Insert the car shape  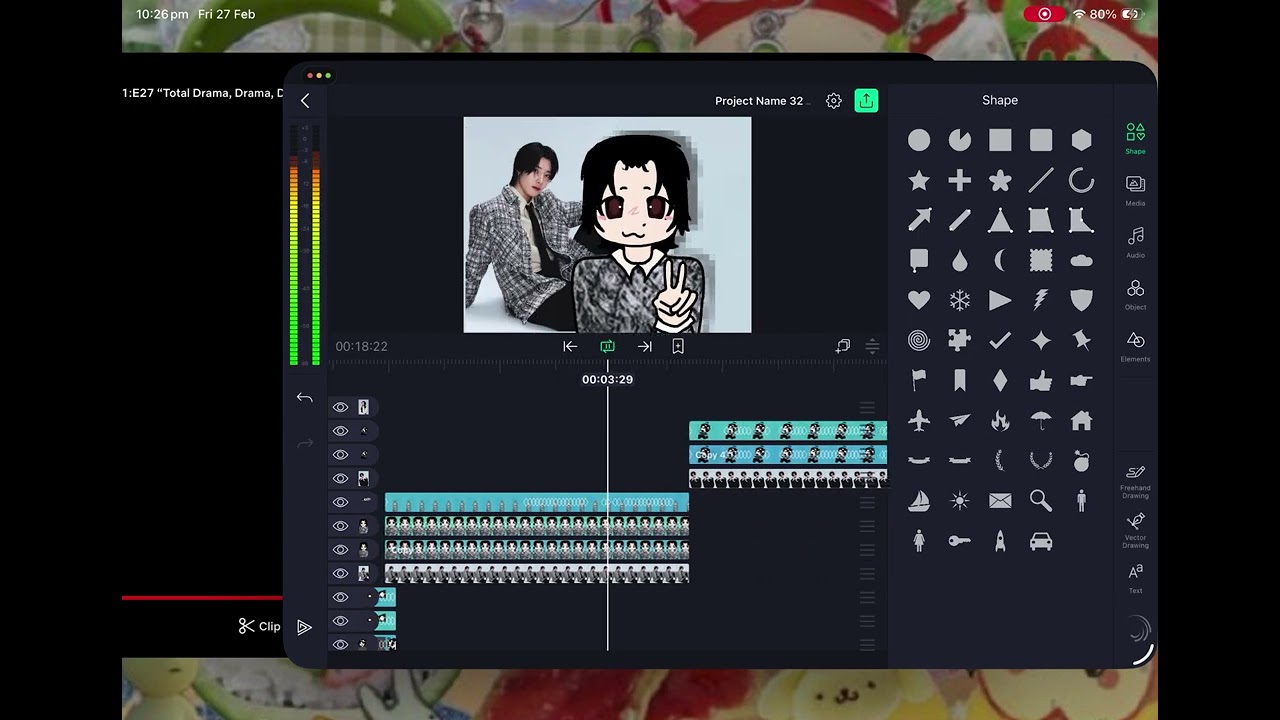click(1041, 541)
